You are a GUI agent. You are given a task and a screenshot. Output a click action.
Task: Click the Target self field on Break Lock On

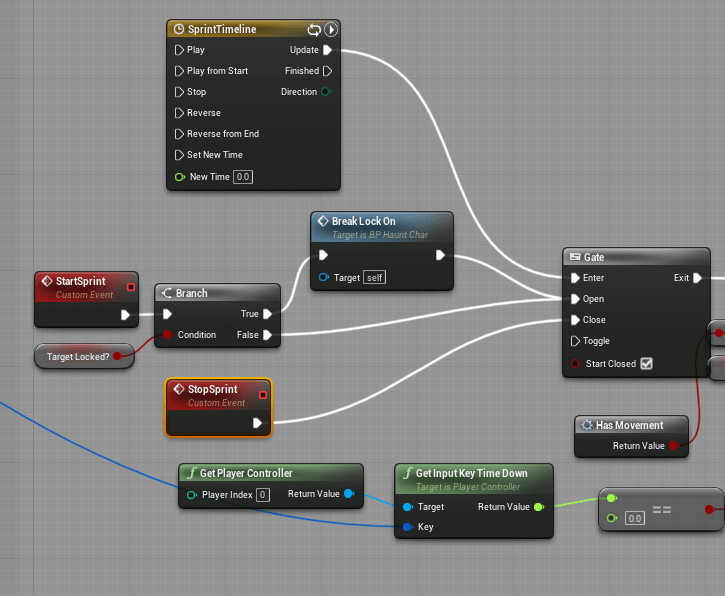pyautogui.click(x=374, y=277)
